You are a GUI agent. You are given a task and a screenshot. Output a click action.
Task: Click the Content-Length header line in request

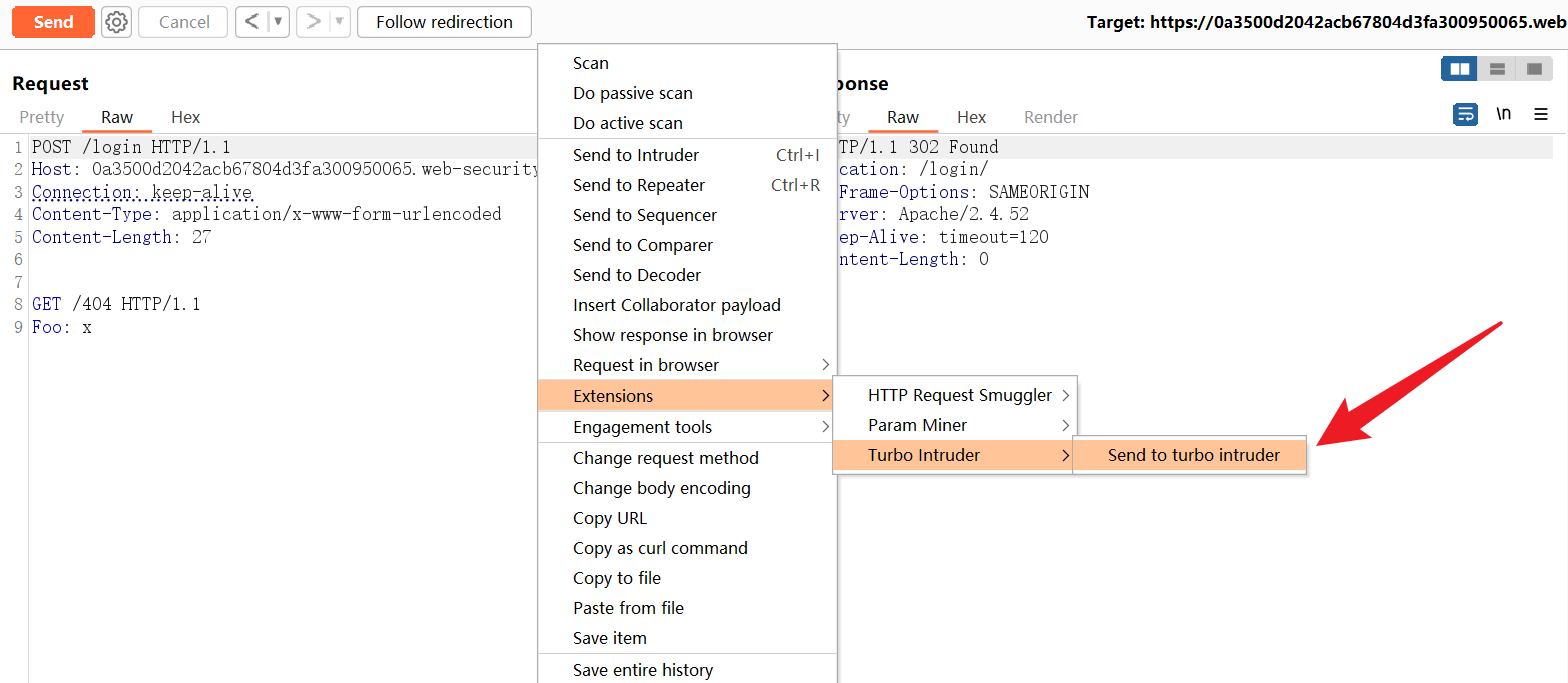[121, 237]
